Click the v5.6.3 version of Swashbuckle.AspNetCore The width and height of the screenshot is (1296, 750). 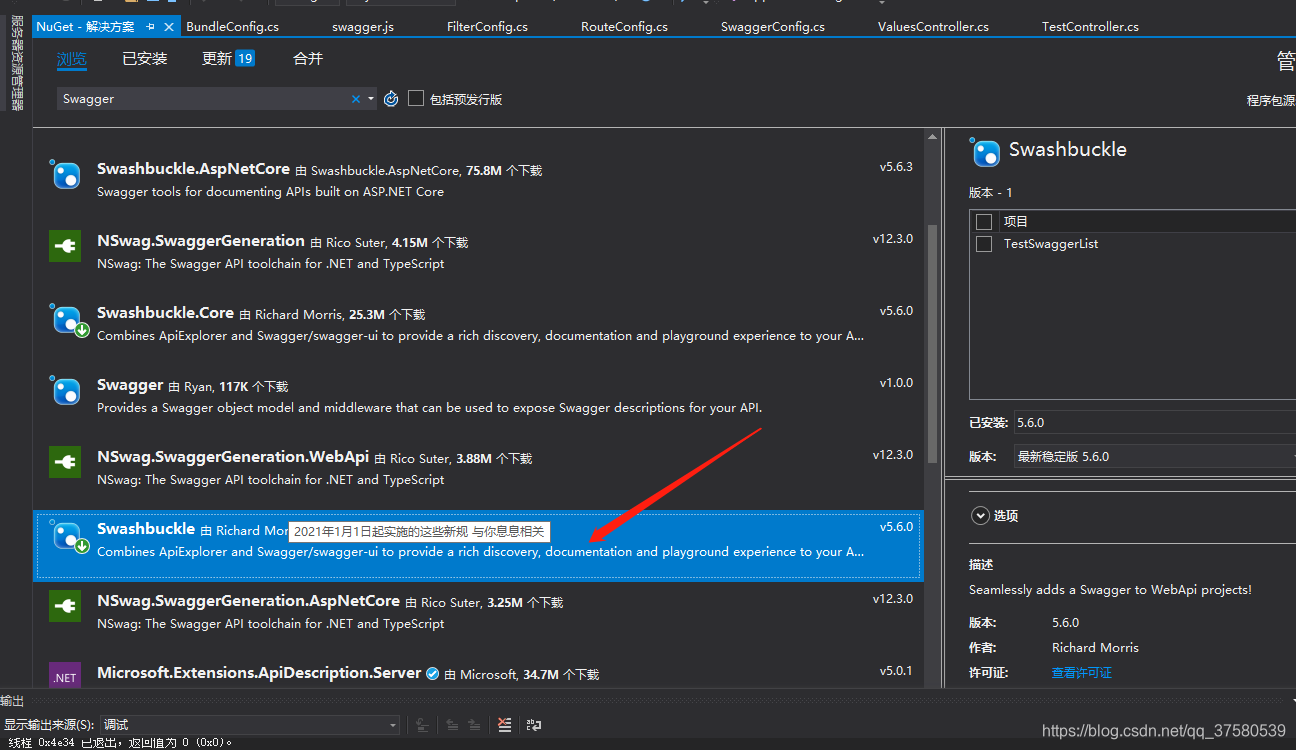896,167
